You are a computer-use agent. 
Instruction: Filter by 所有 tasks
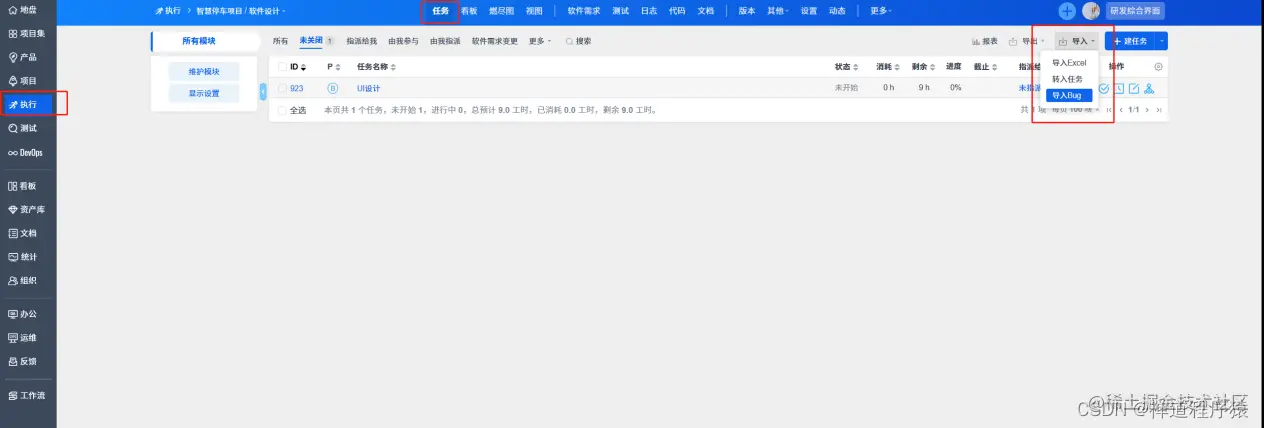280,41
